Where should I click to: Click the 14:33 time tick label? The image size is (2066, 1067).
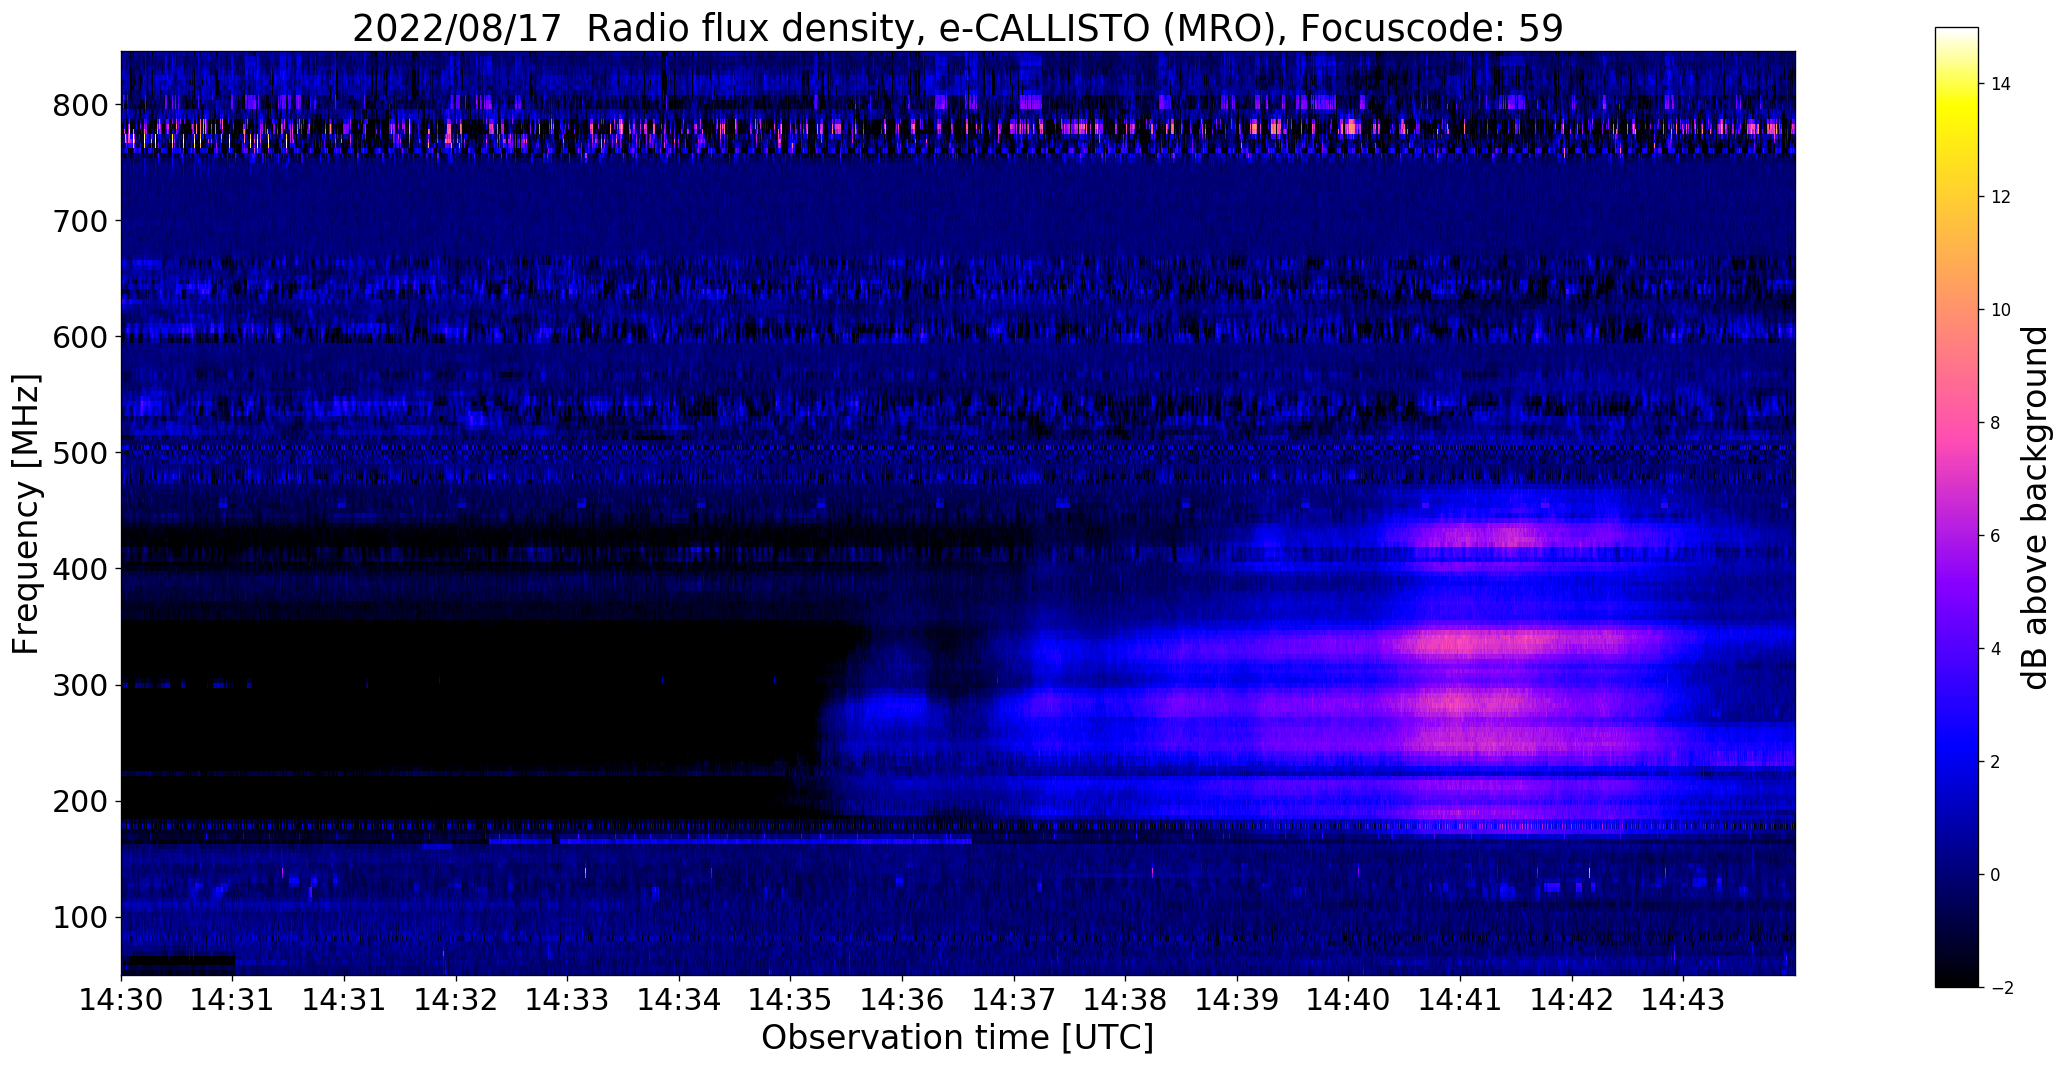(x=568, y=1000)
